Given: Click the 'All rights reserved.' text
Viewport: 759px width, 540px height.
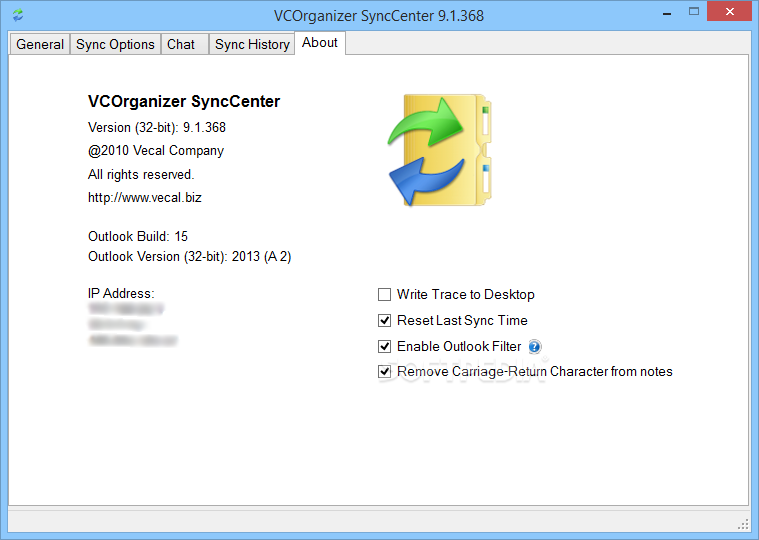Looking at the screenshot, I should coord(141,174).
